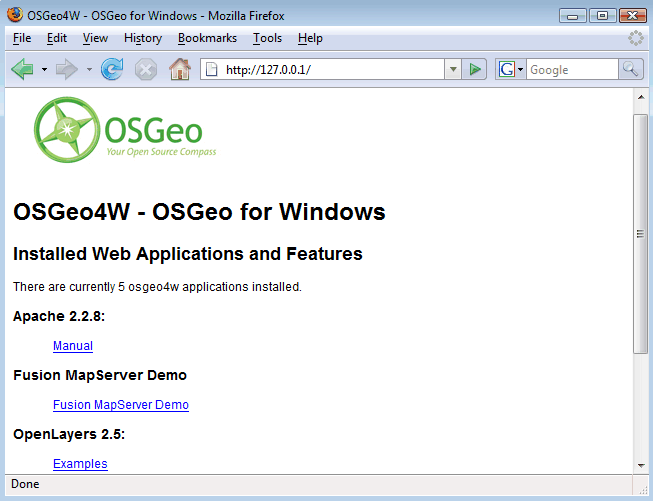Open the Forward history dropdown arrow
Image resolution: width=653 pixels, height=501 pixels.
[89, 70]
